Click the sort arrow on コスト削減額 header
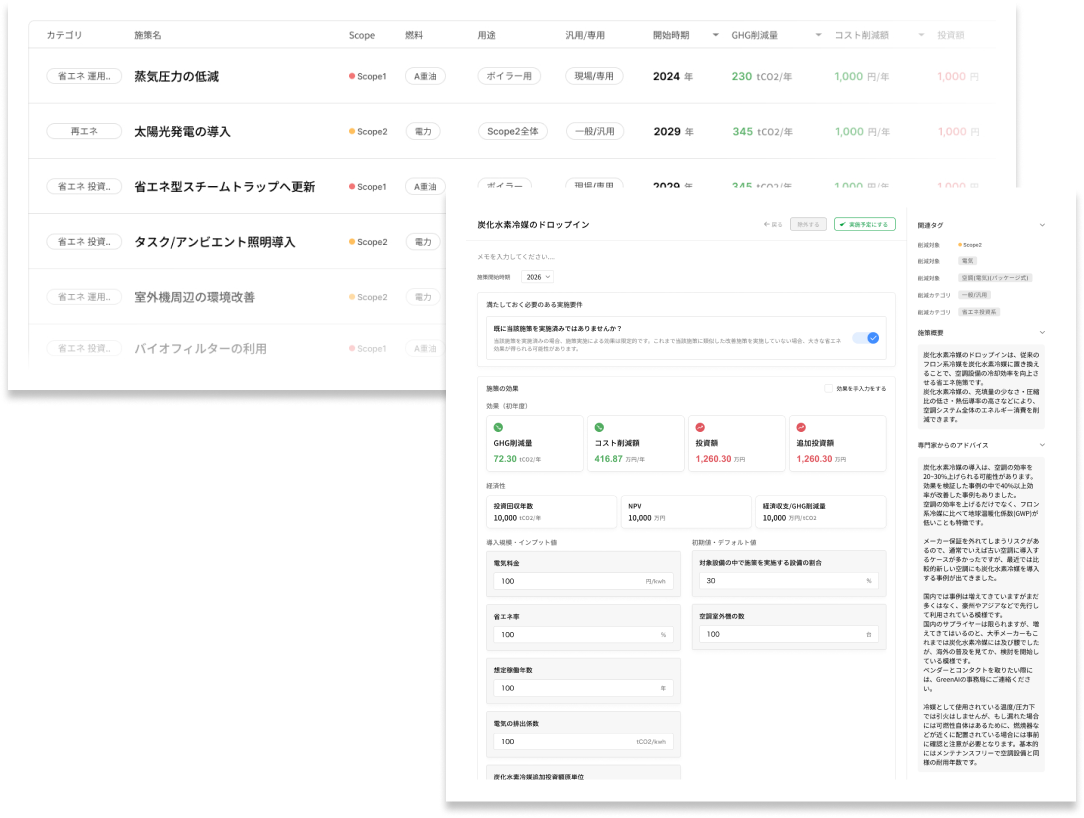1084x818 pixels. click(x=919, y=34)
